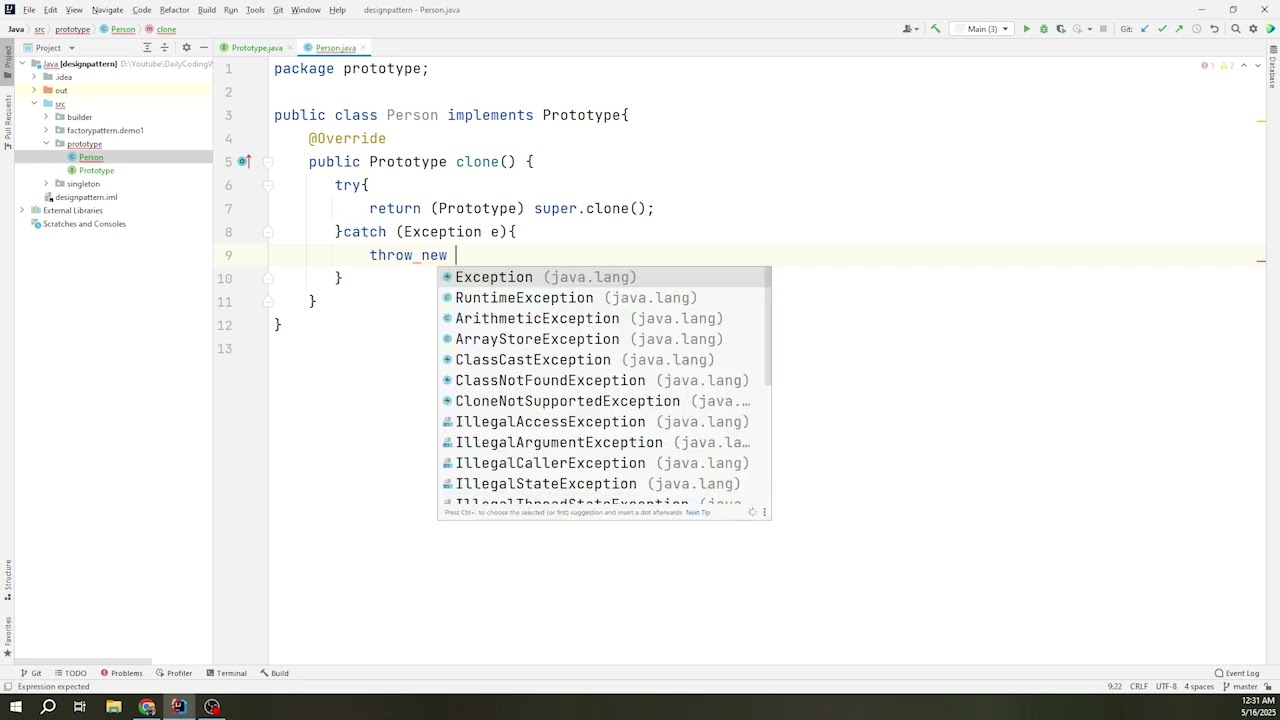This screenshot has width=1280, height=720.
Task: Open the Profiler tool window
Action: coord(174,673)
